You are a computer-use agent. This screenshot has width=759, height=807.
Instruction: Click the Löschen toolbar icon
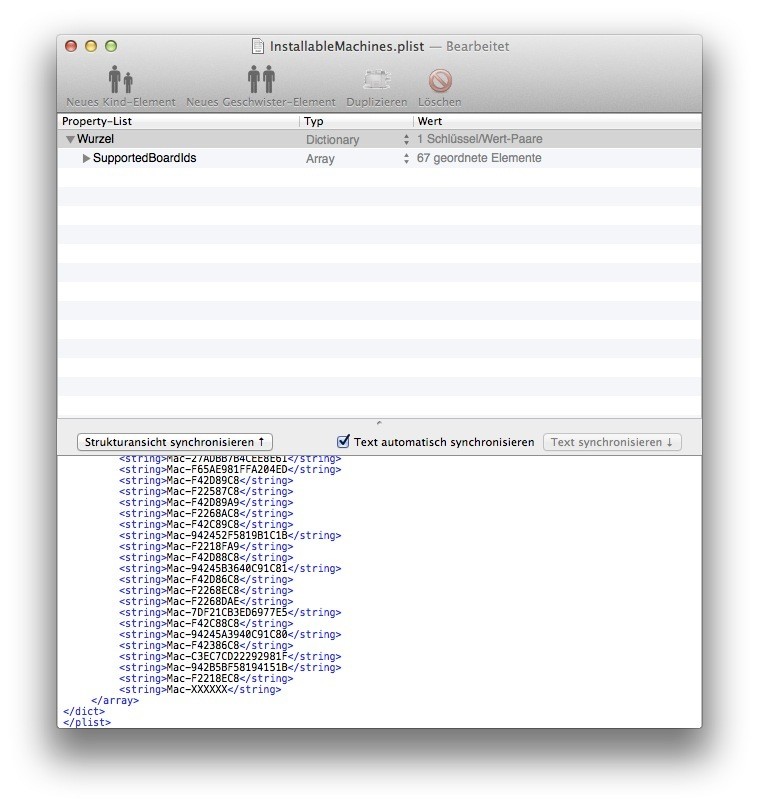(x=440, y=80)
